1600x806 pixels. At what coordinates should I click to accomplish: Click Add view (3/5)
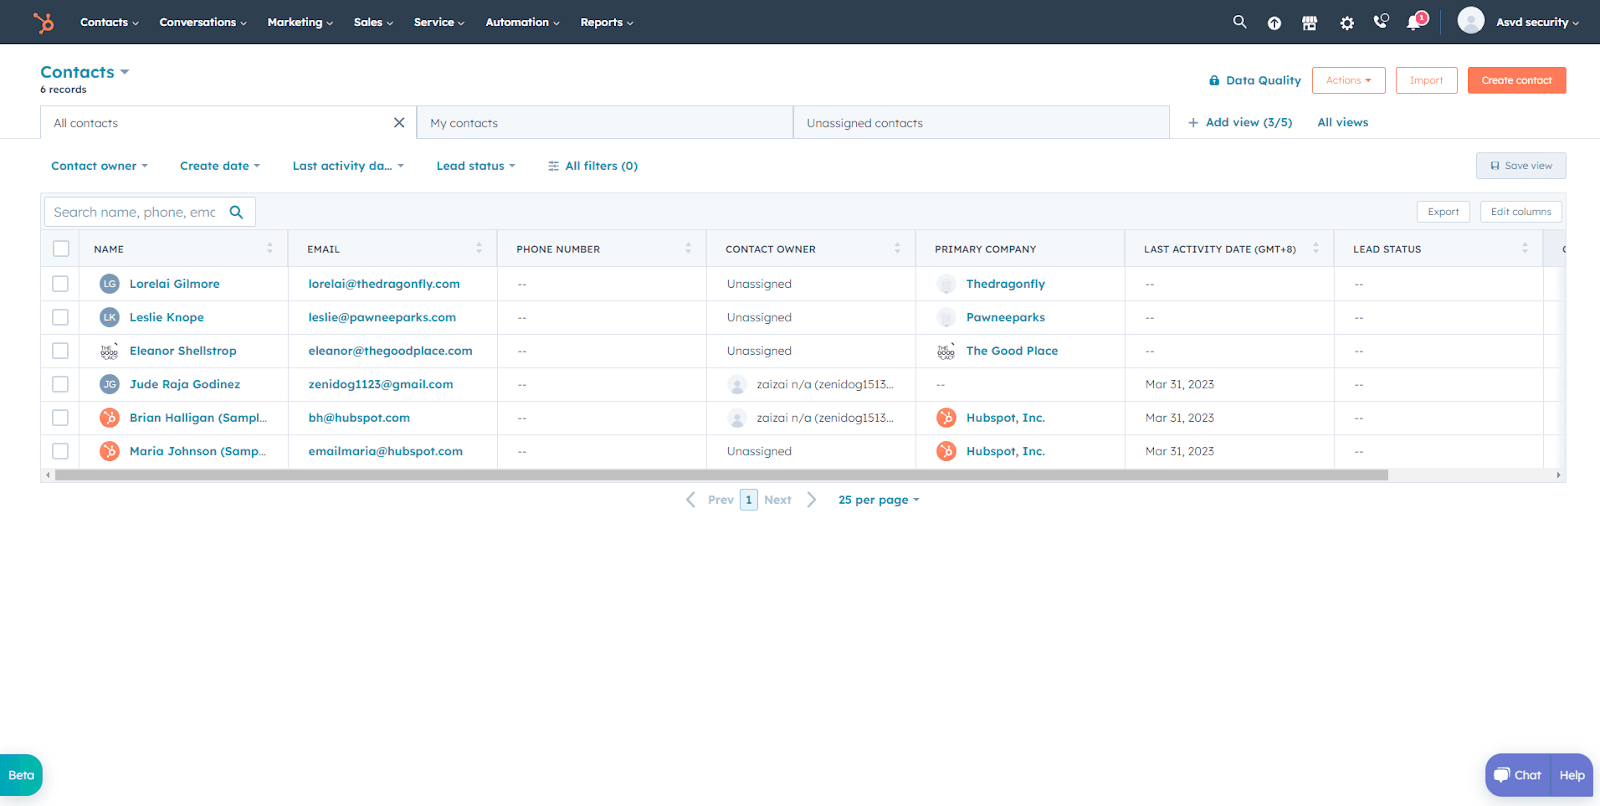click(x=1240, y=122)
